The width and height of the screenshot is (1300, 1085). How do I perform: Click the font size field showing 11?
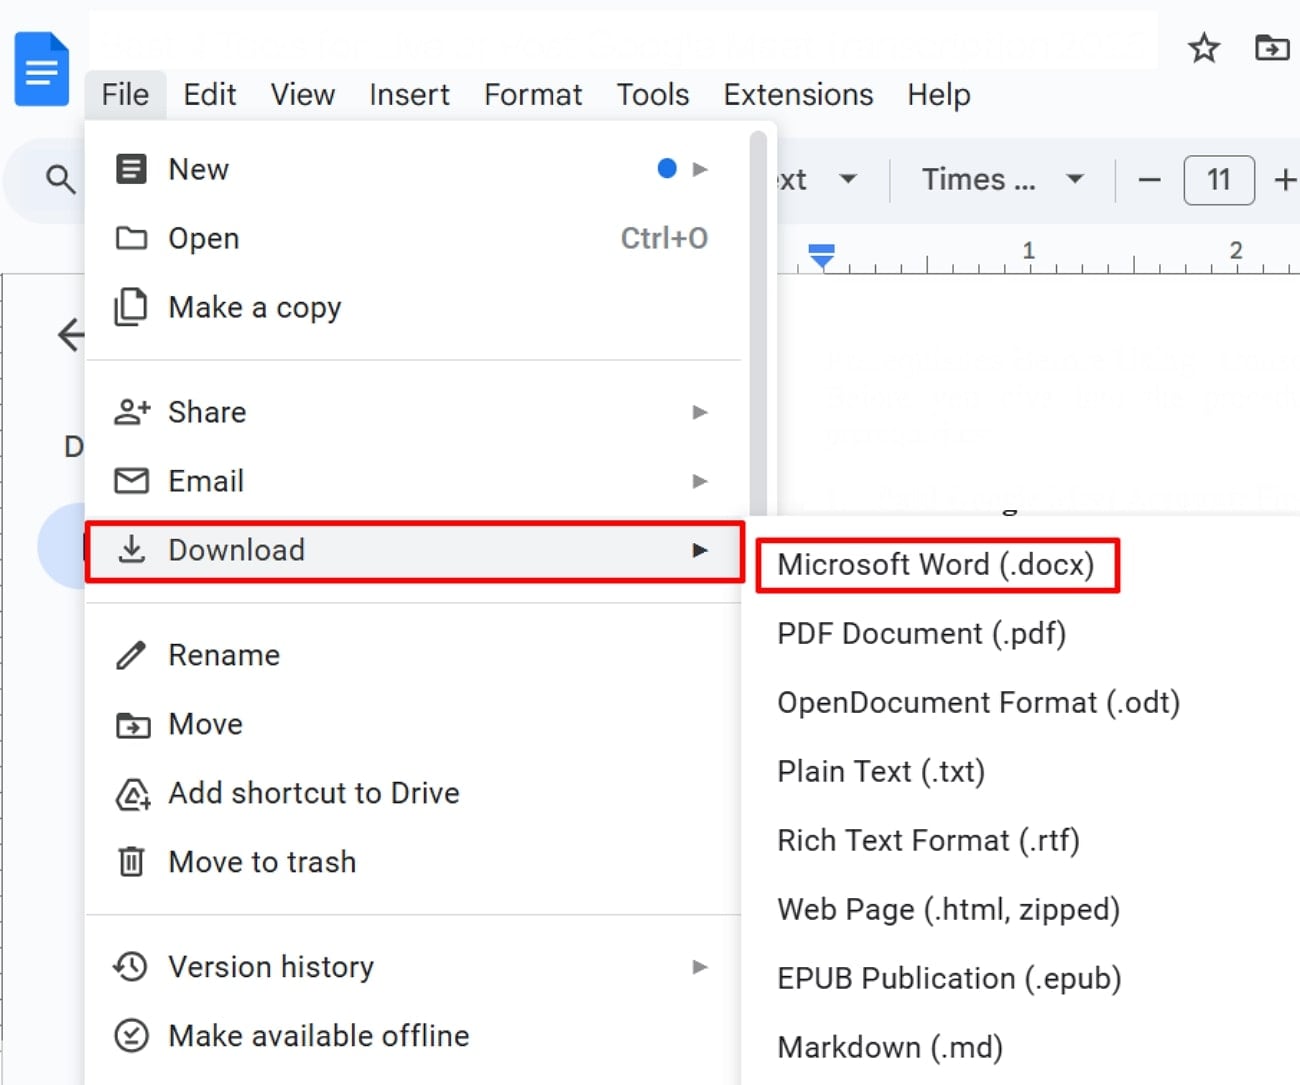click(x=1218, y=180)
